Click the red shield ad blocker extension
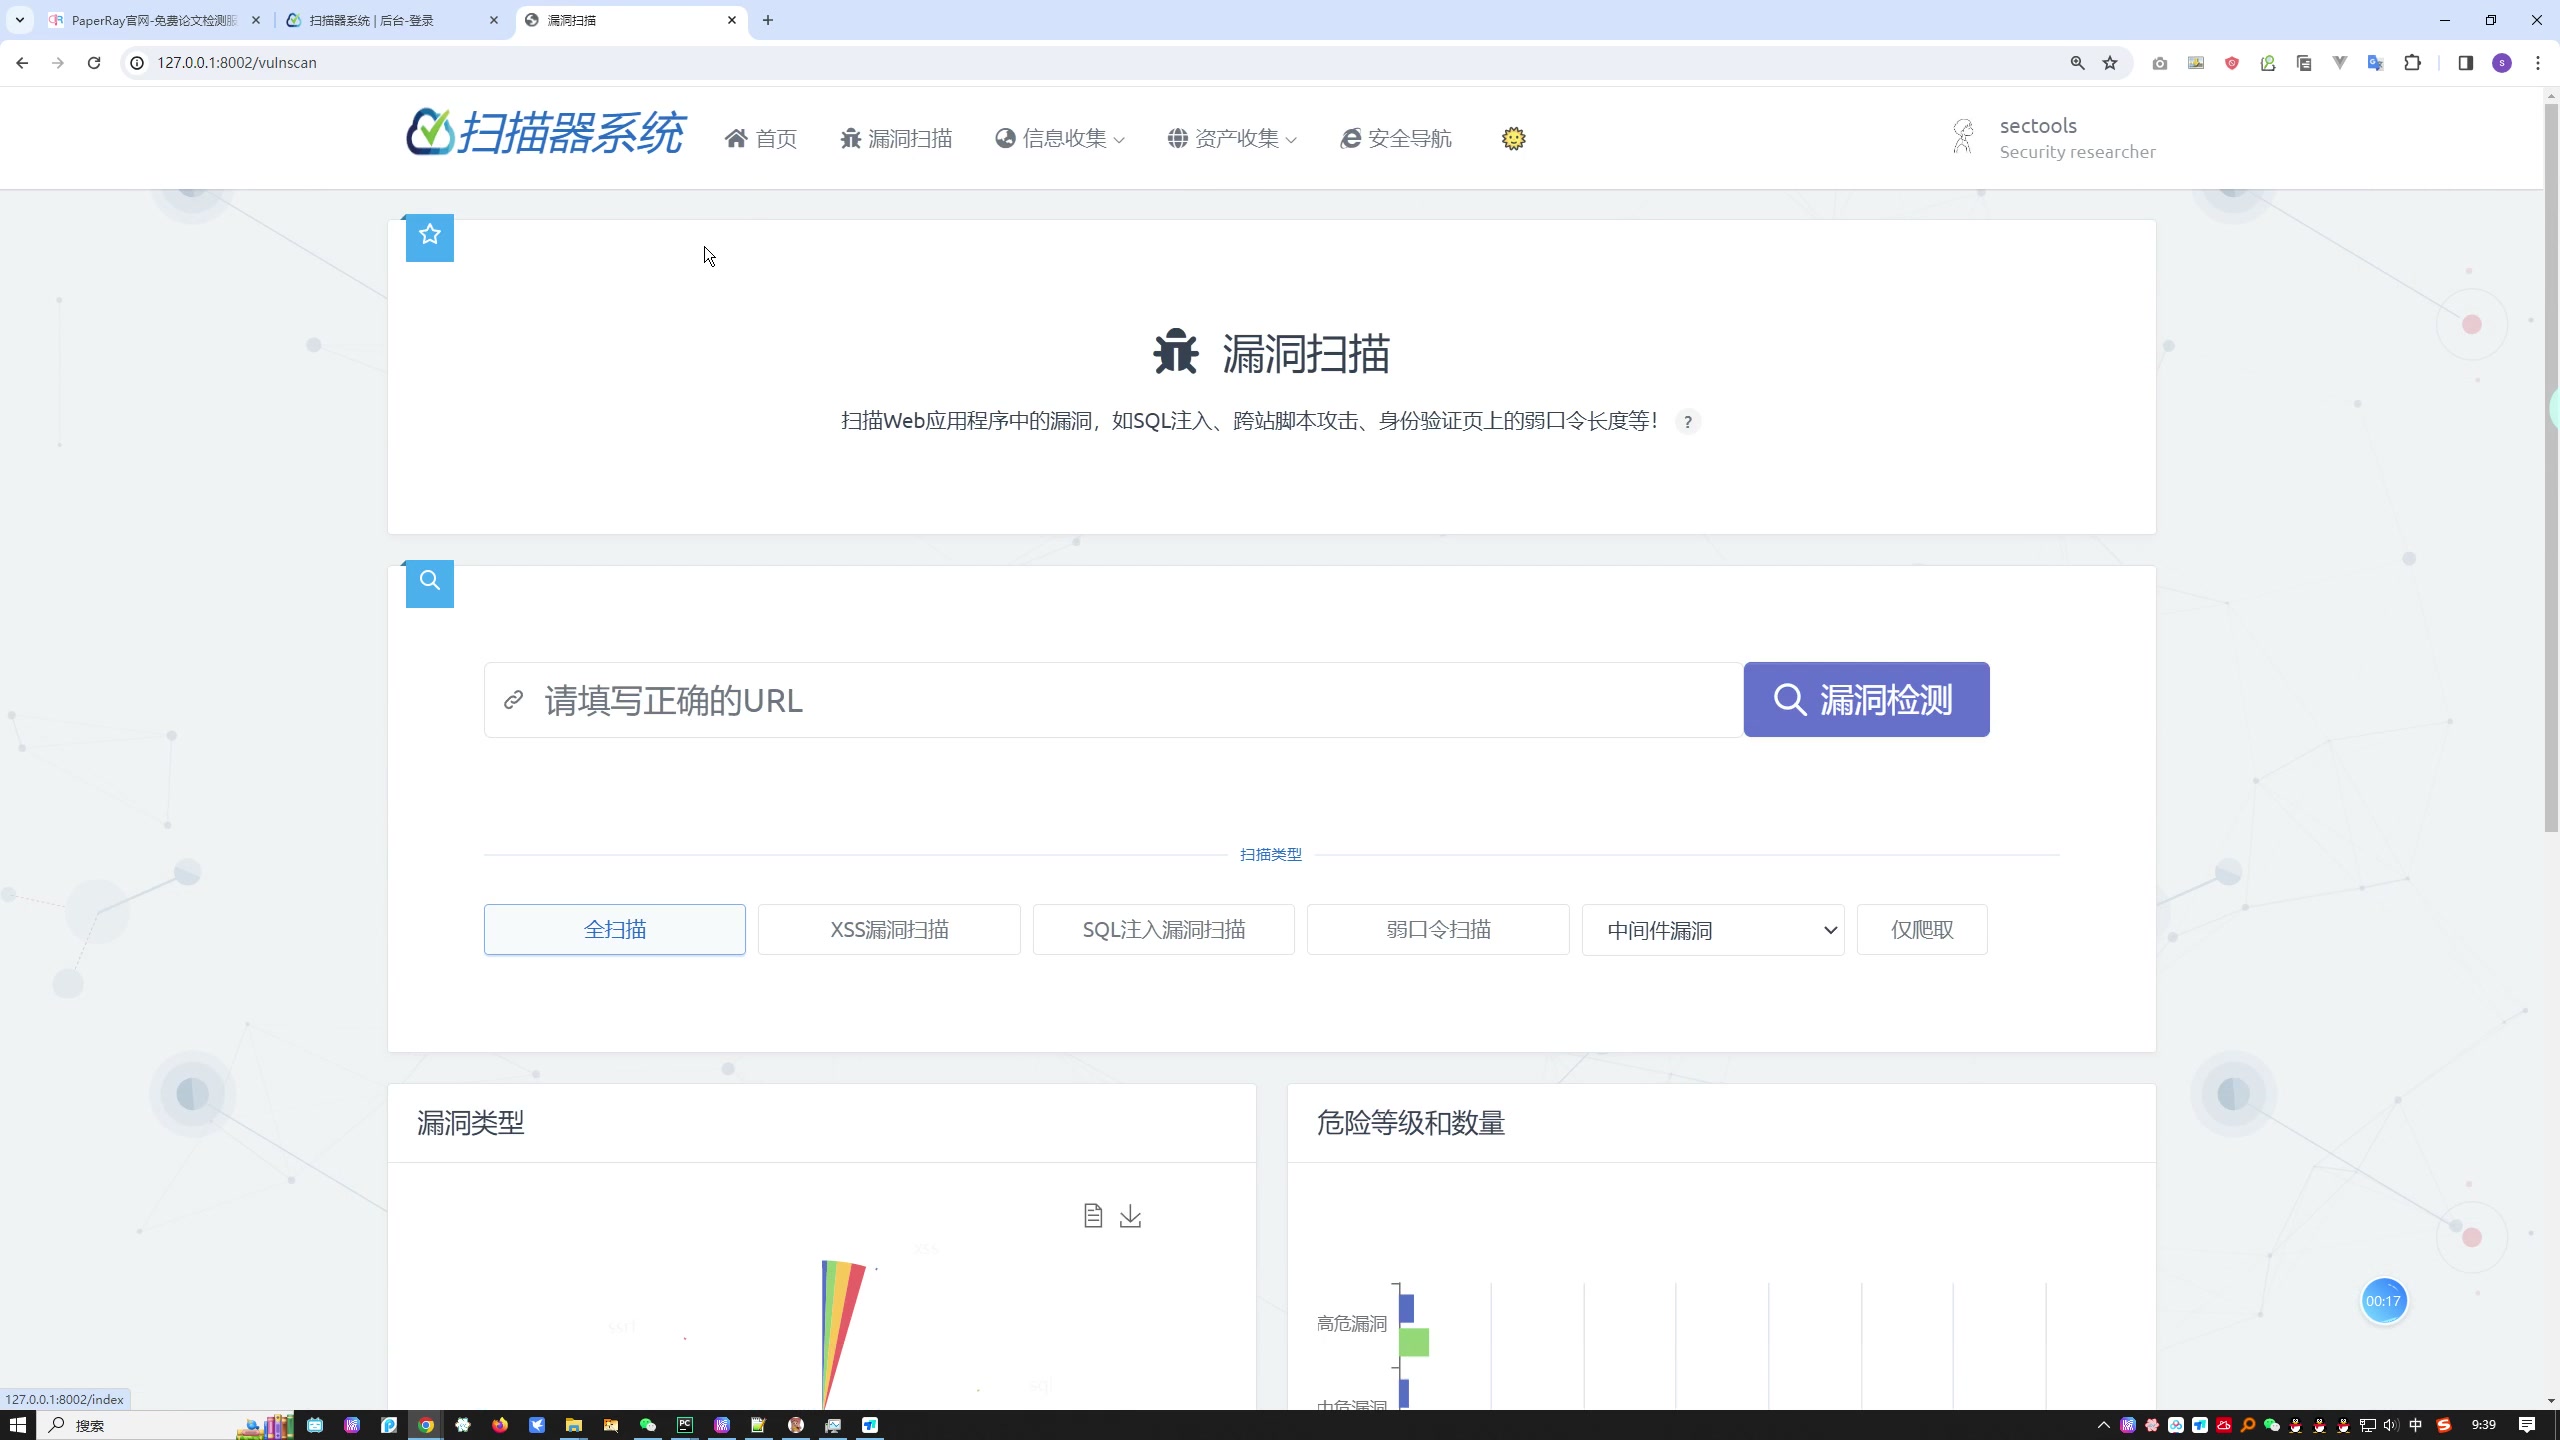 pos(2232,63)
